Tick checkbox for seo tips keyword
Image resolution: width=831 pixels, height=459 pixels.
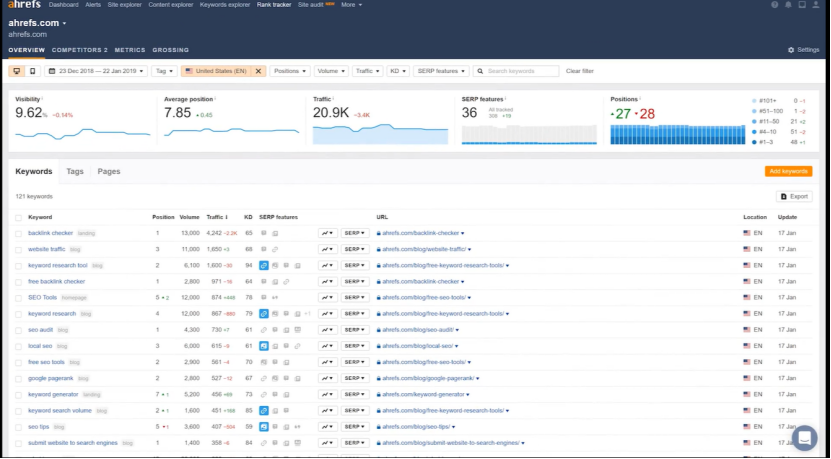pyautogui.click(x=19, y=427)
